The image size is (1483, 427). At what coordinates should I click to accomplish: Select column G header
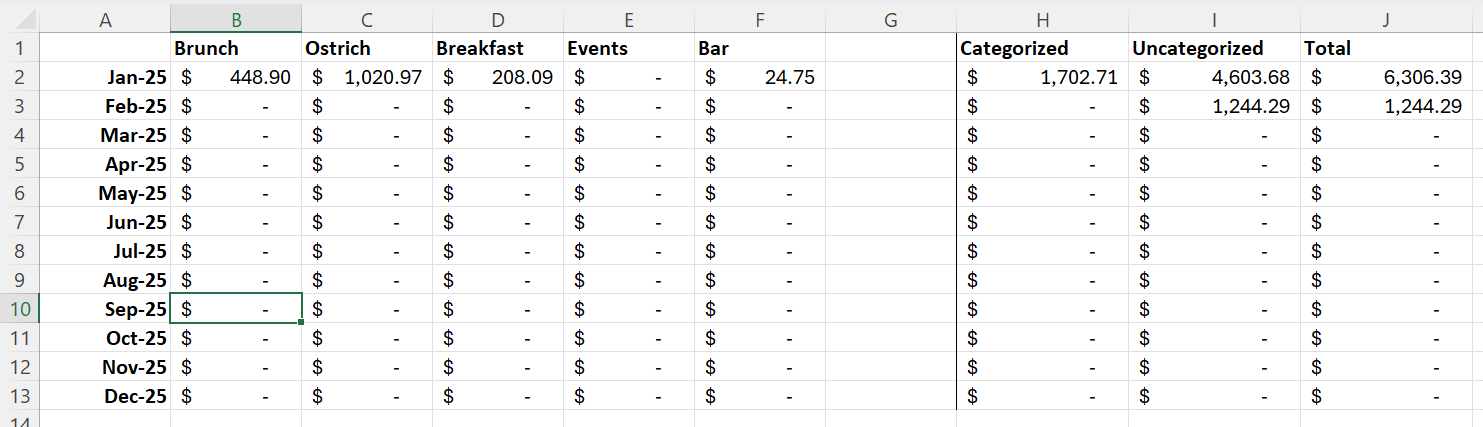tap(890, 19)
